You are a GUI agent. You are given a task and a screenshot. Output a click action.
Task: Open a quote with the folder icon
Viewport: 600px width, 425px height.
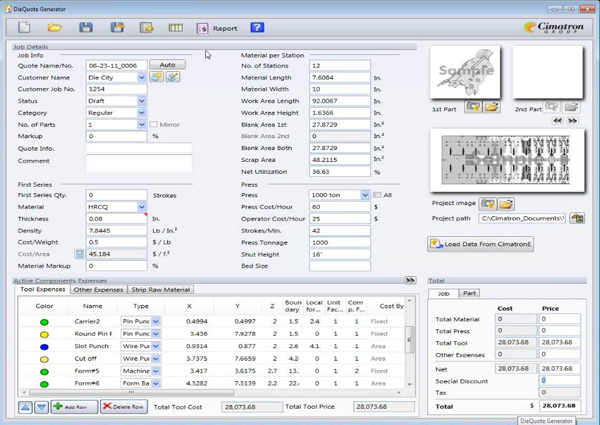tap(55, 28)
